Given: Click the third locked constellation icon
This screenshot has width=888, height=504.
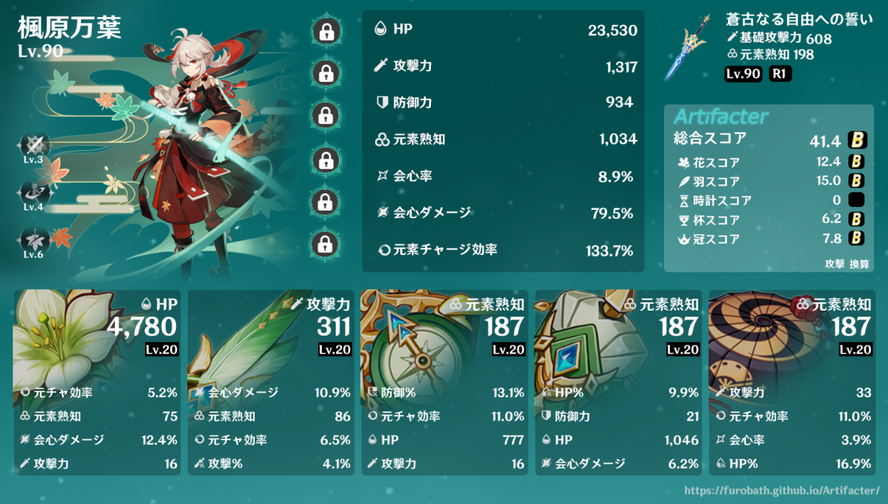Looking at the screenshot, I should (326, 116).
